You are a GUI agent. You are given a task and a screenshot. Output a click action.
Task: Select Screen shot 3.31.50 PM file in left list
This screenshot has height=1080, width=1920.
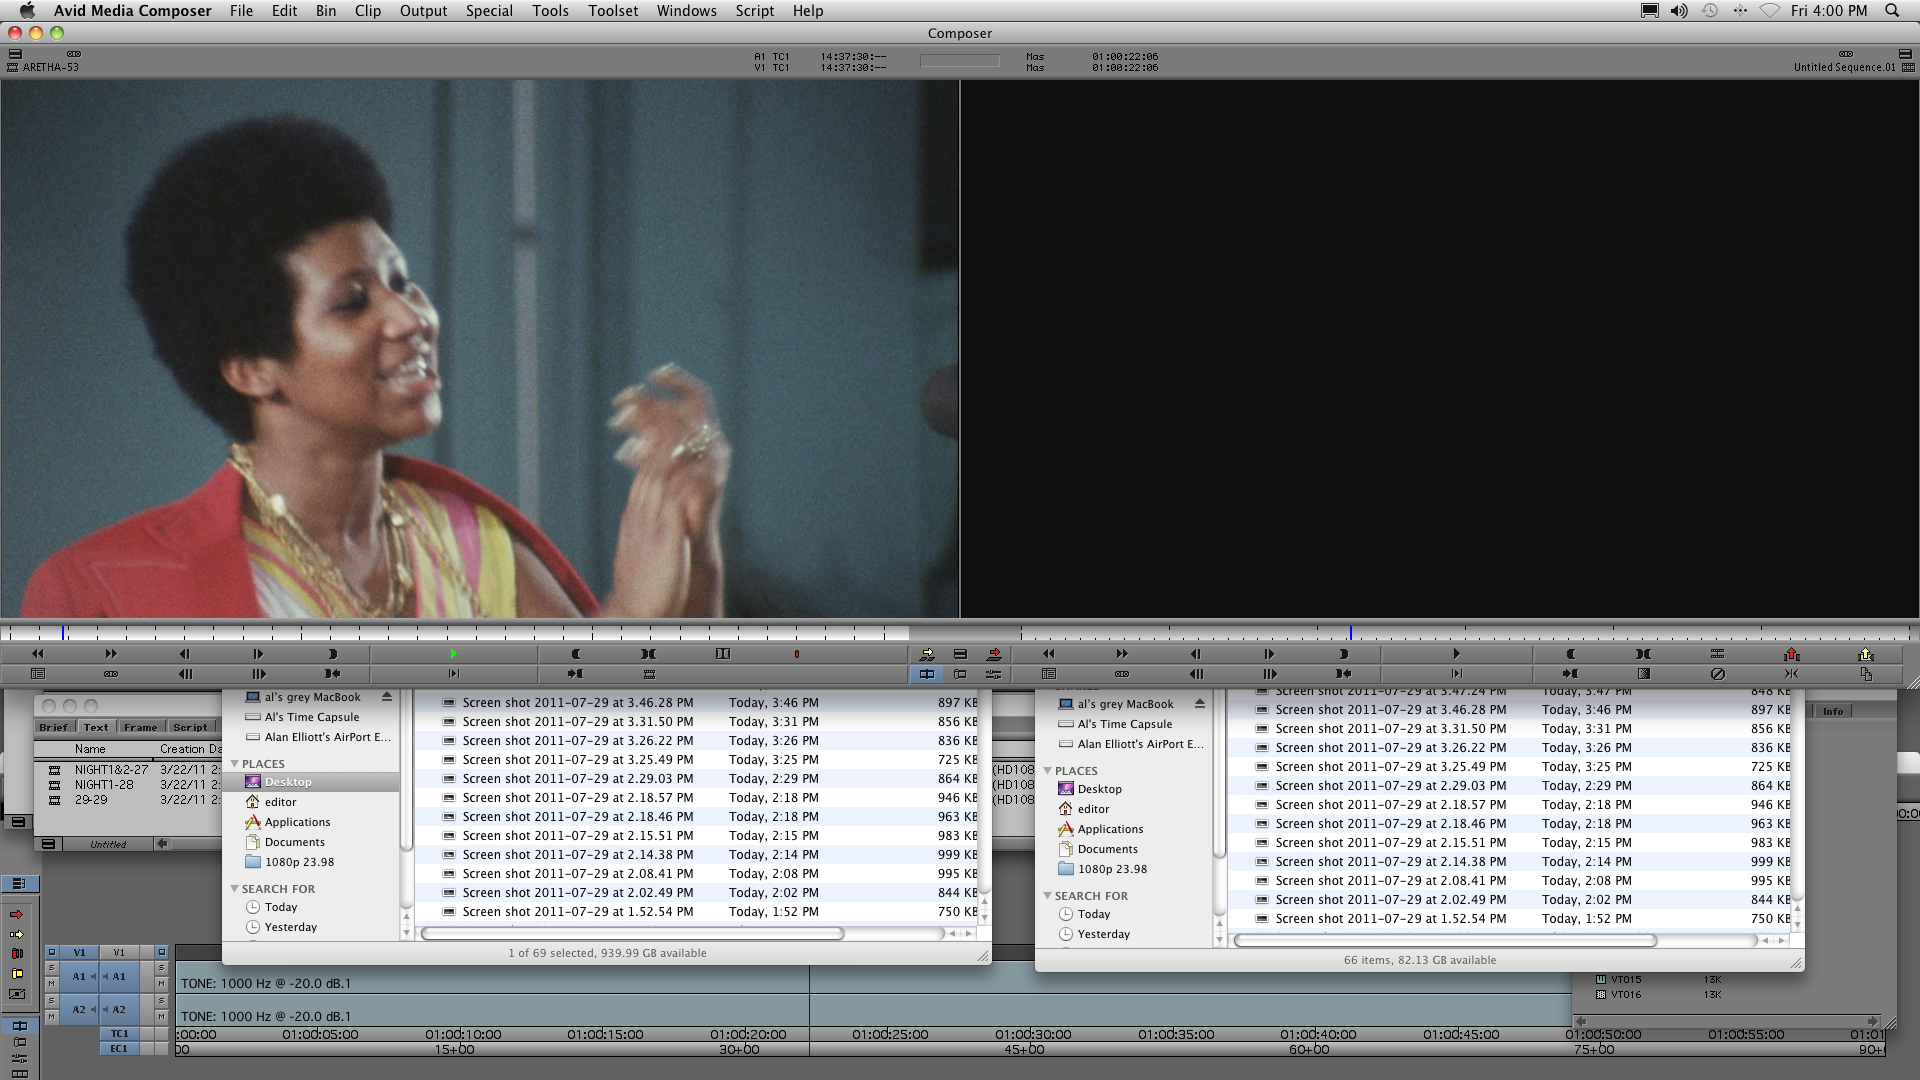pyautogui.click(x=577, y=721)
